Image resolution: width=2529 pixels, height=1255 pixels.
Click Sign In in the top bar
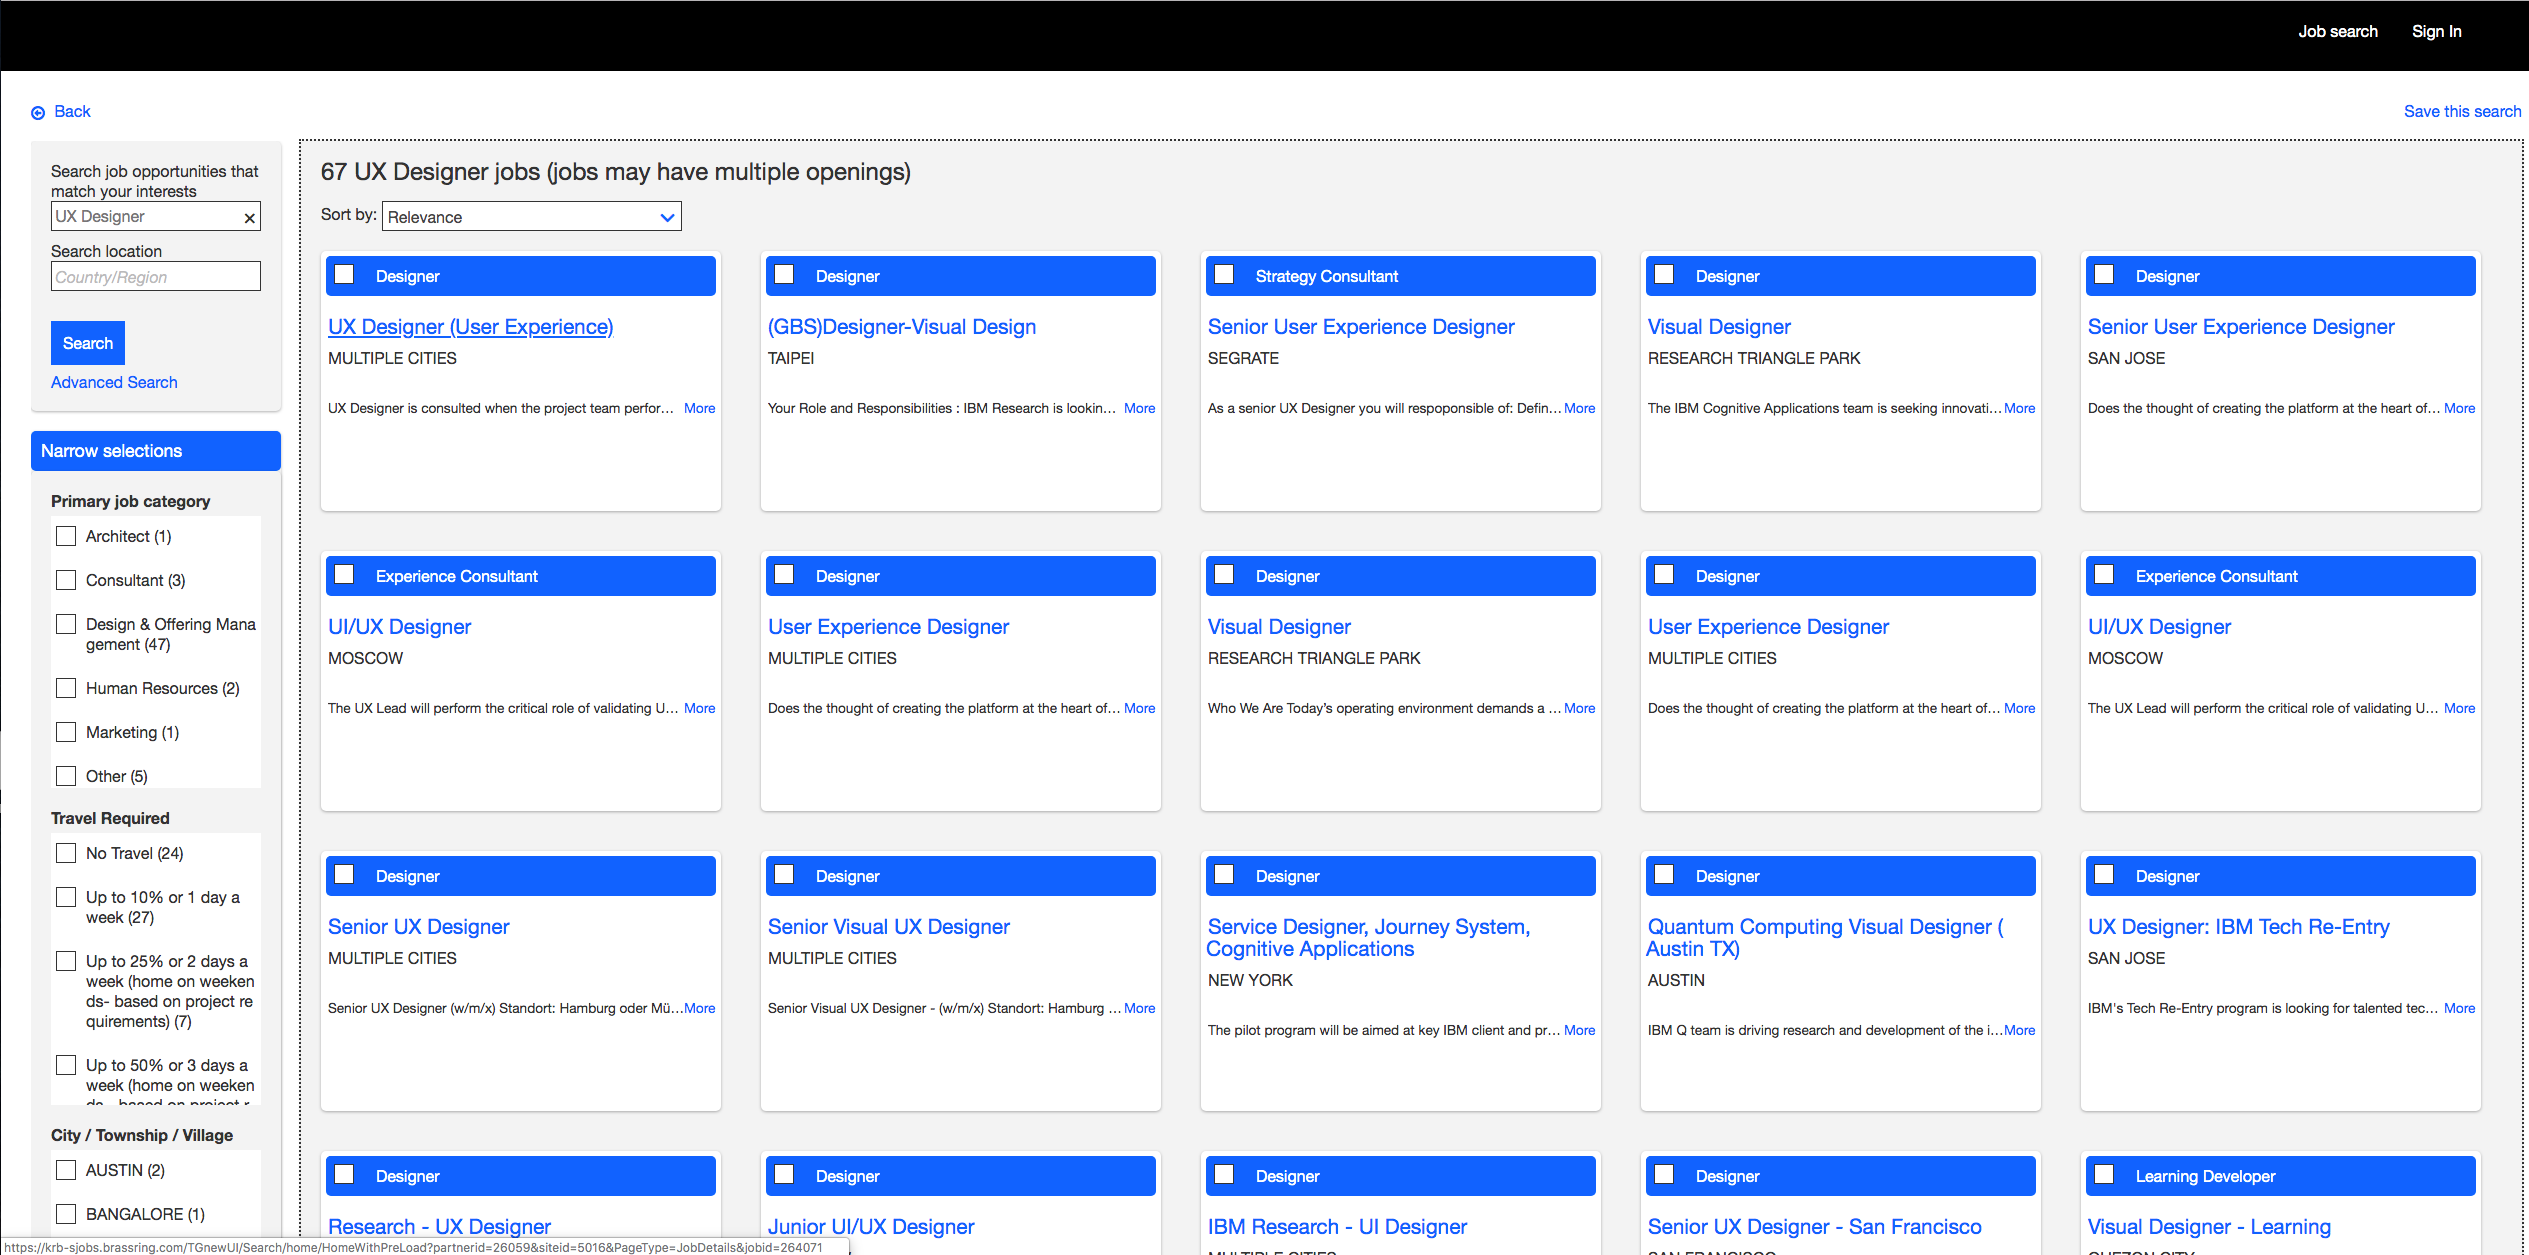click(2436, 32)
